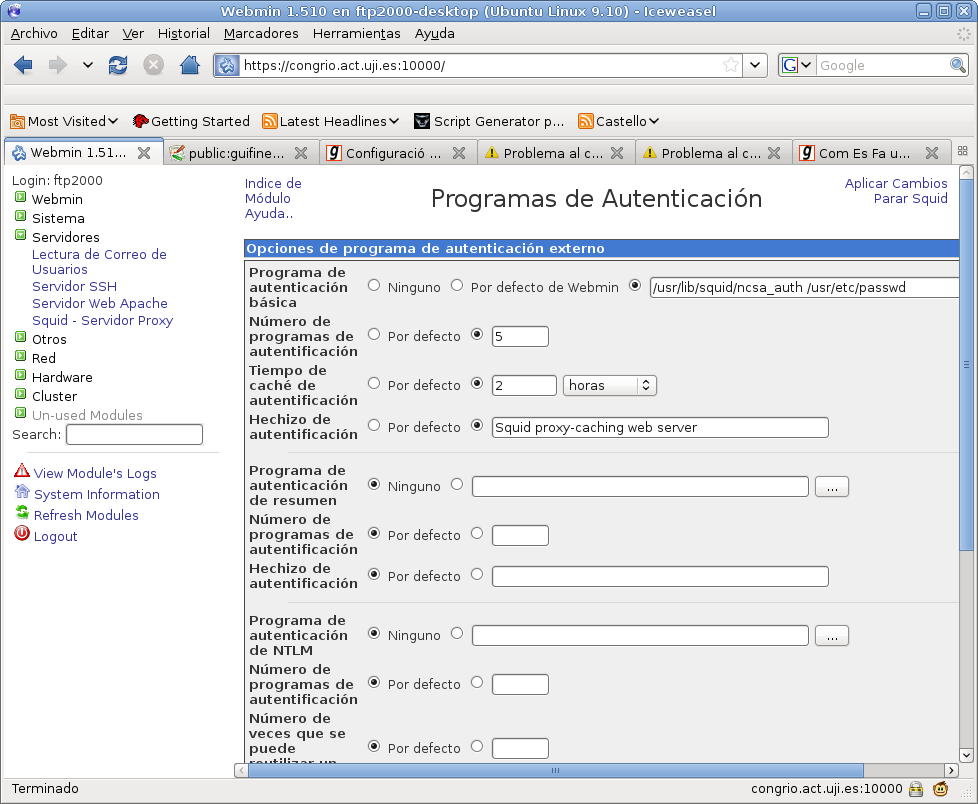Click the search magnifier icon
The height and width of the screenshot is (804, 978).
tap(958, 65)
